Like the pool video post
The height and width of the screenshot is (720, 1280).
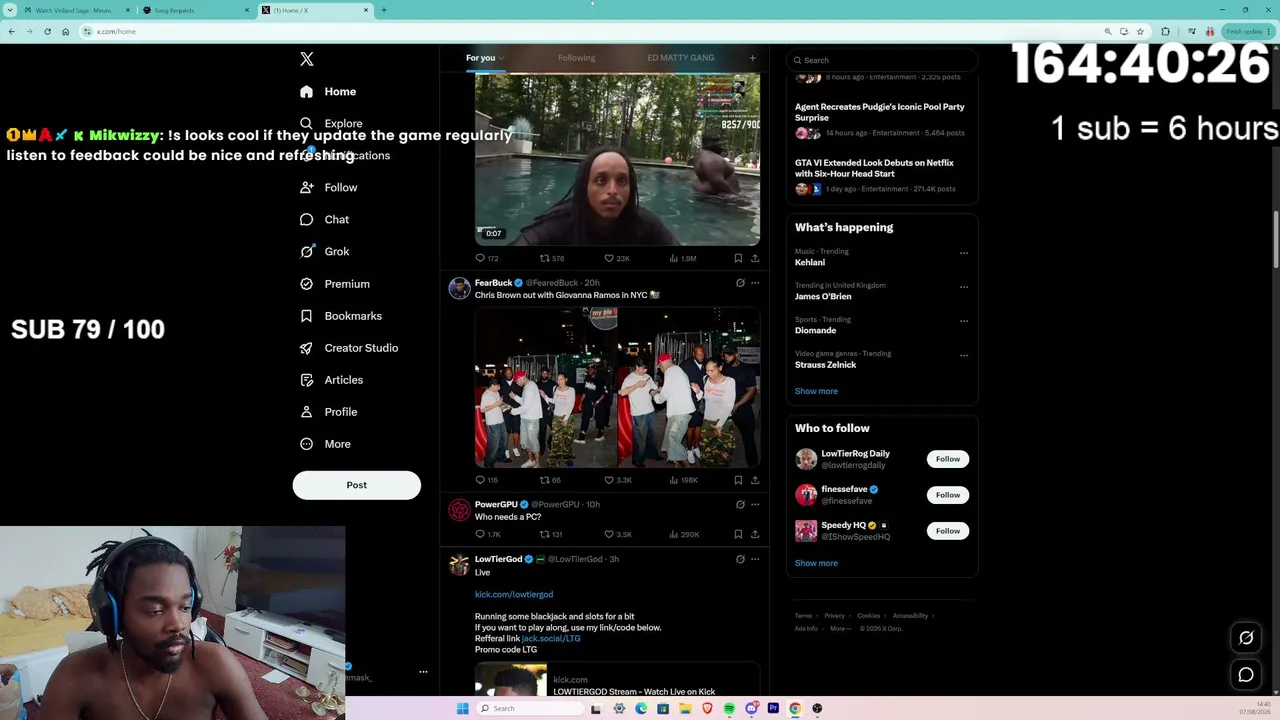click(x=617, y=258)
